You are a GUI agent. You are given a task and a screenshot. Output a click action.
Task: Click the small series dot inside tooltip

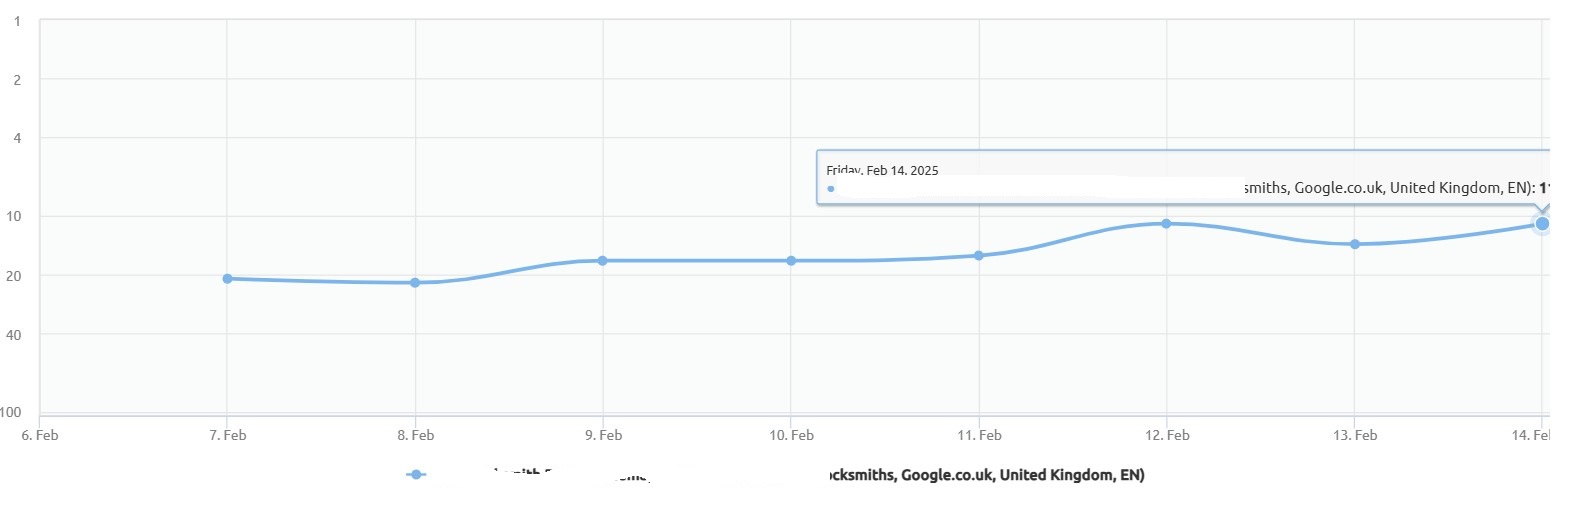[831, 188]
